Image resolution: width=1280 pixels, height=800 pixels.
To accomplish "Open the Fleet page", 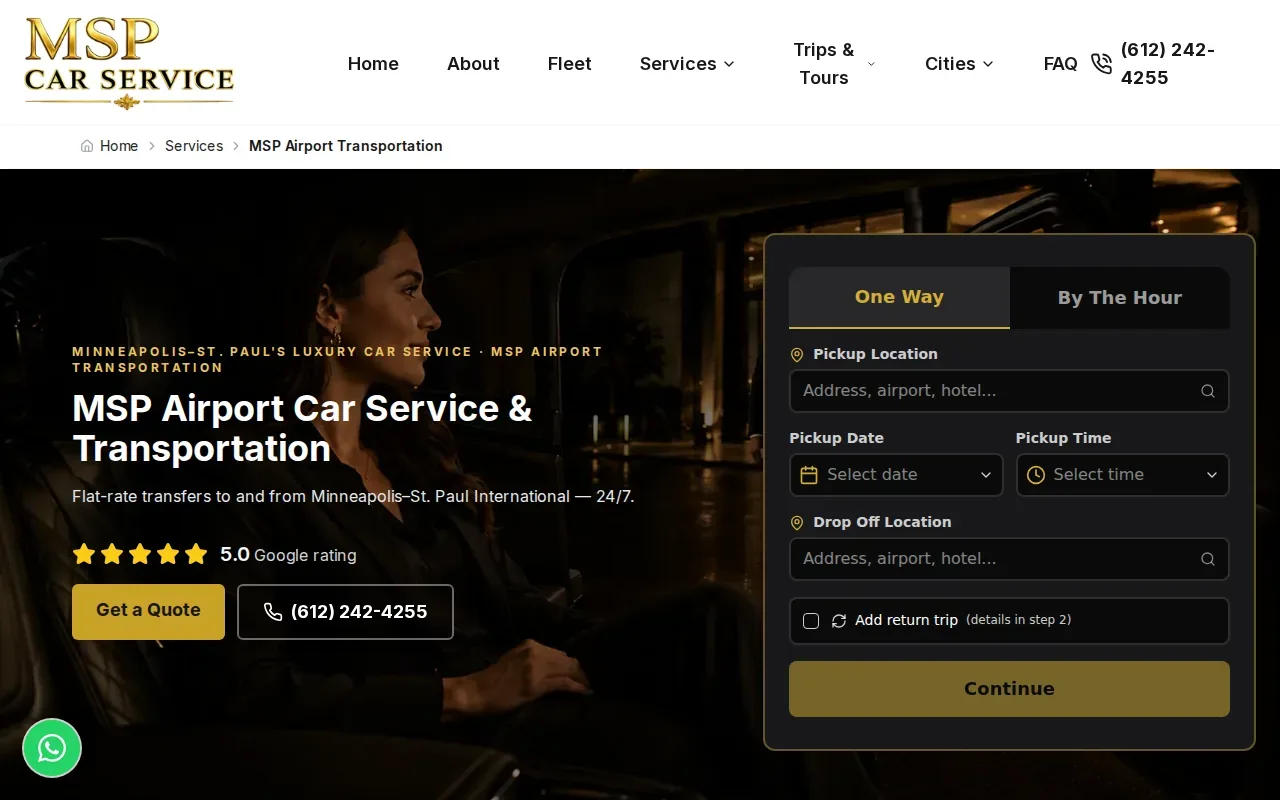I will click(570, 64).
